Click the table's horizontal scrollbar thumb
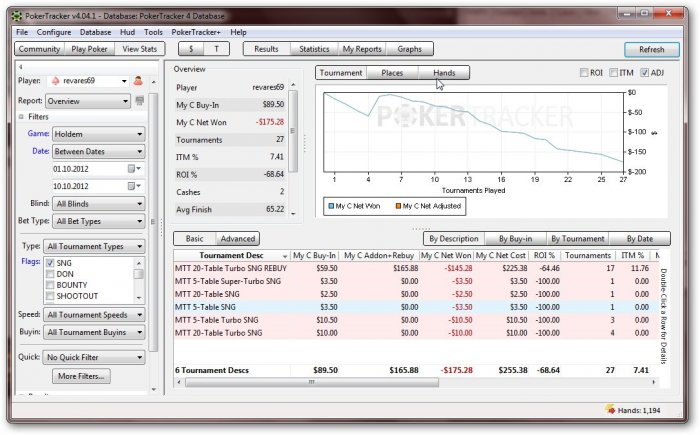 pos(312,382)
